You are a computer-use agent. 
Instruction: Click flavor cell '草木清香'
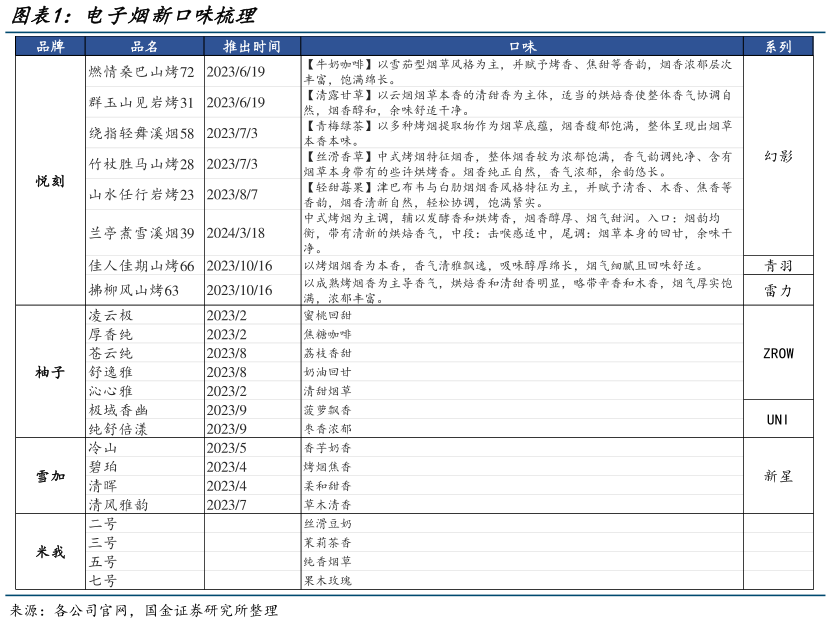[328, 505]
